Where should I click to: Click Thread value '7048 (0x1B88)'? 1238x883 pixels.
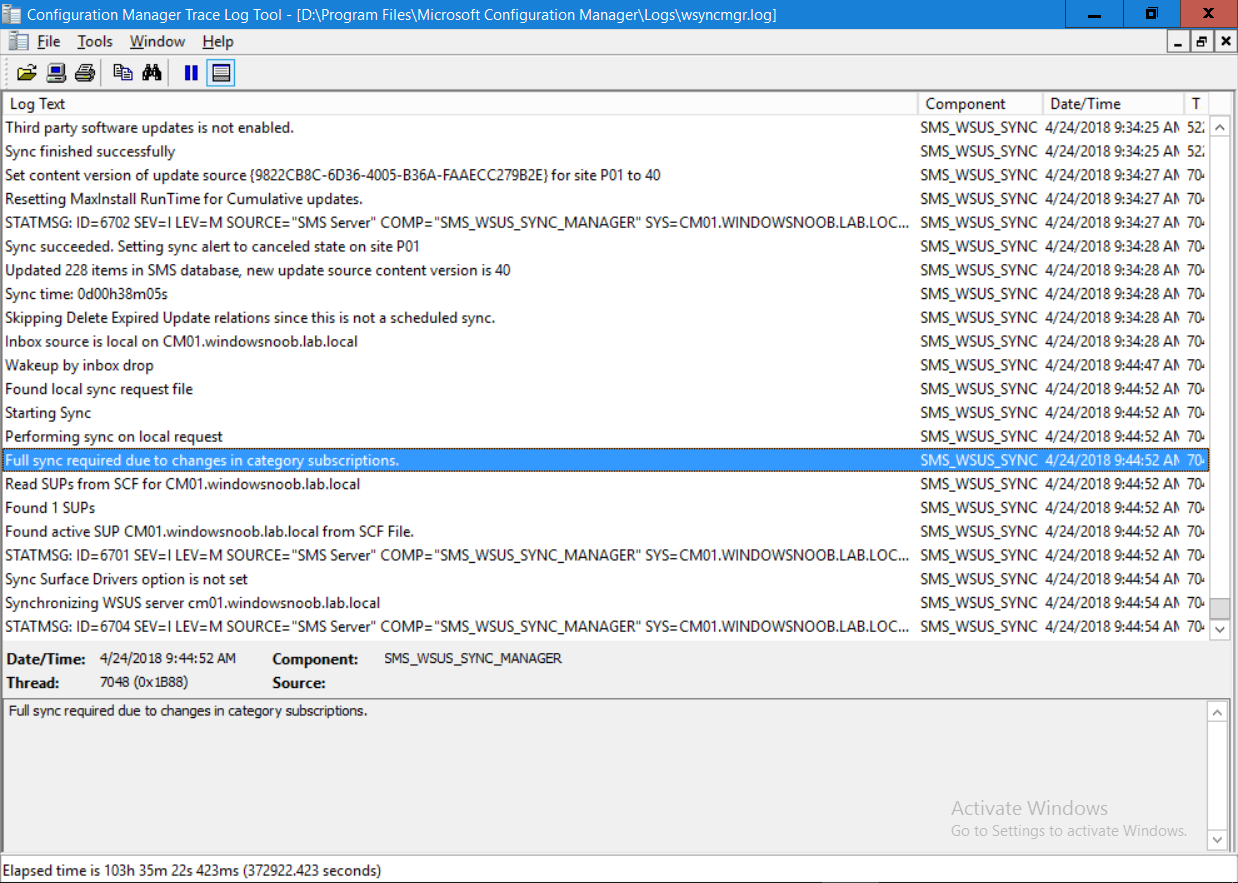144,683
